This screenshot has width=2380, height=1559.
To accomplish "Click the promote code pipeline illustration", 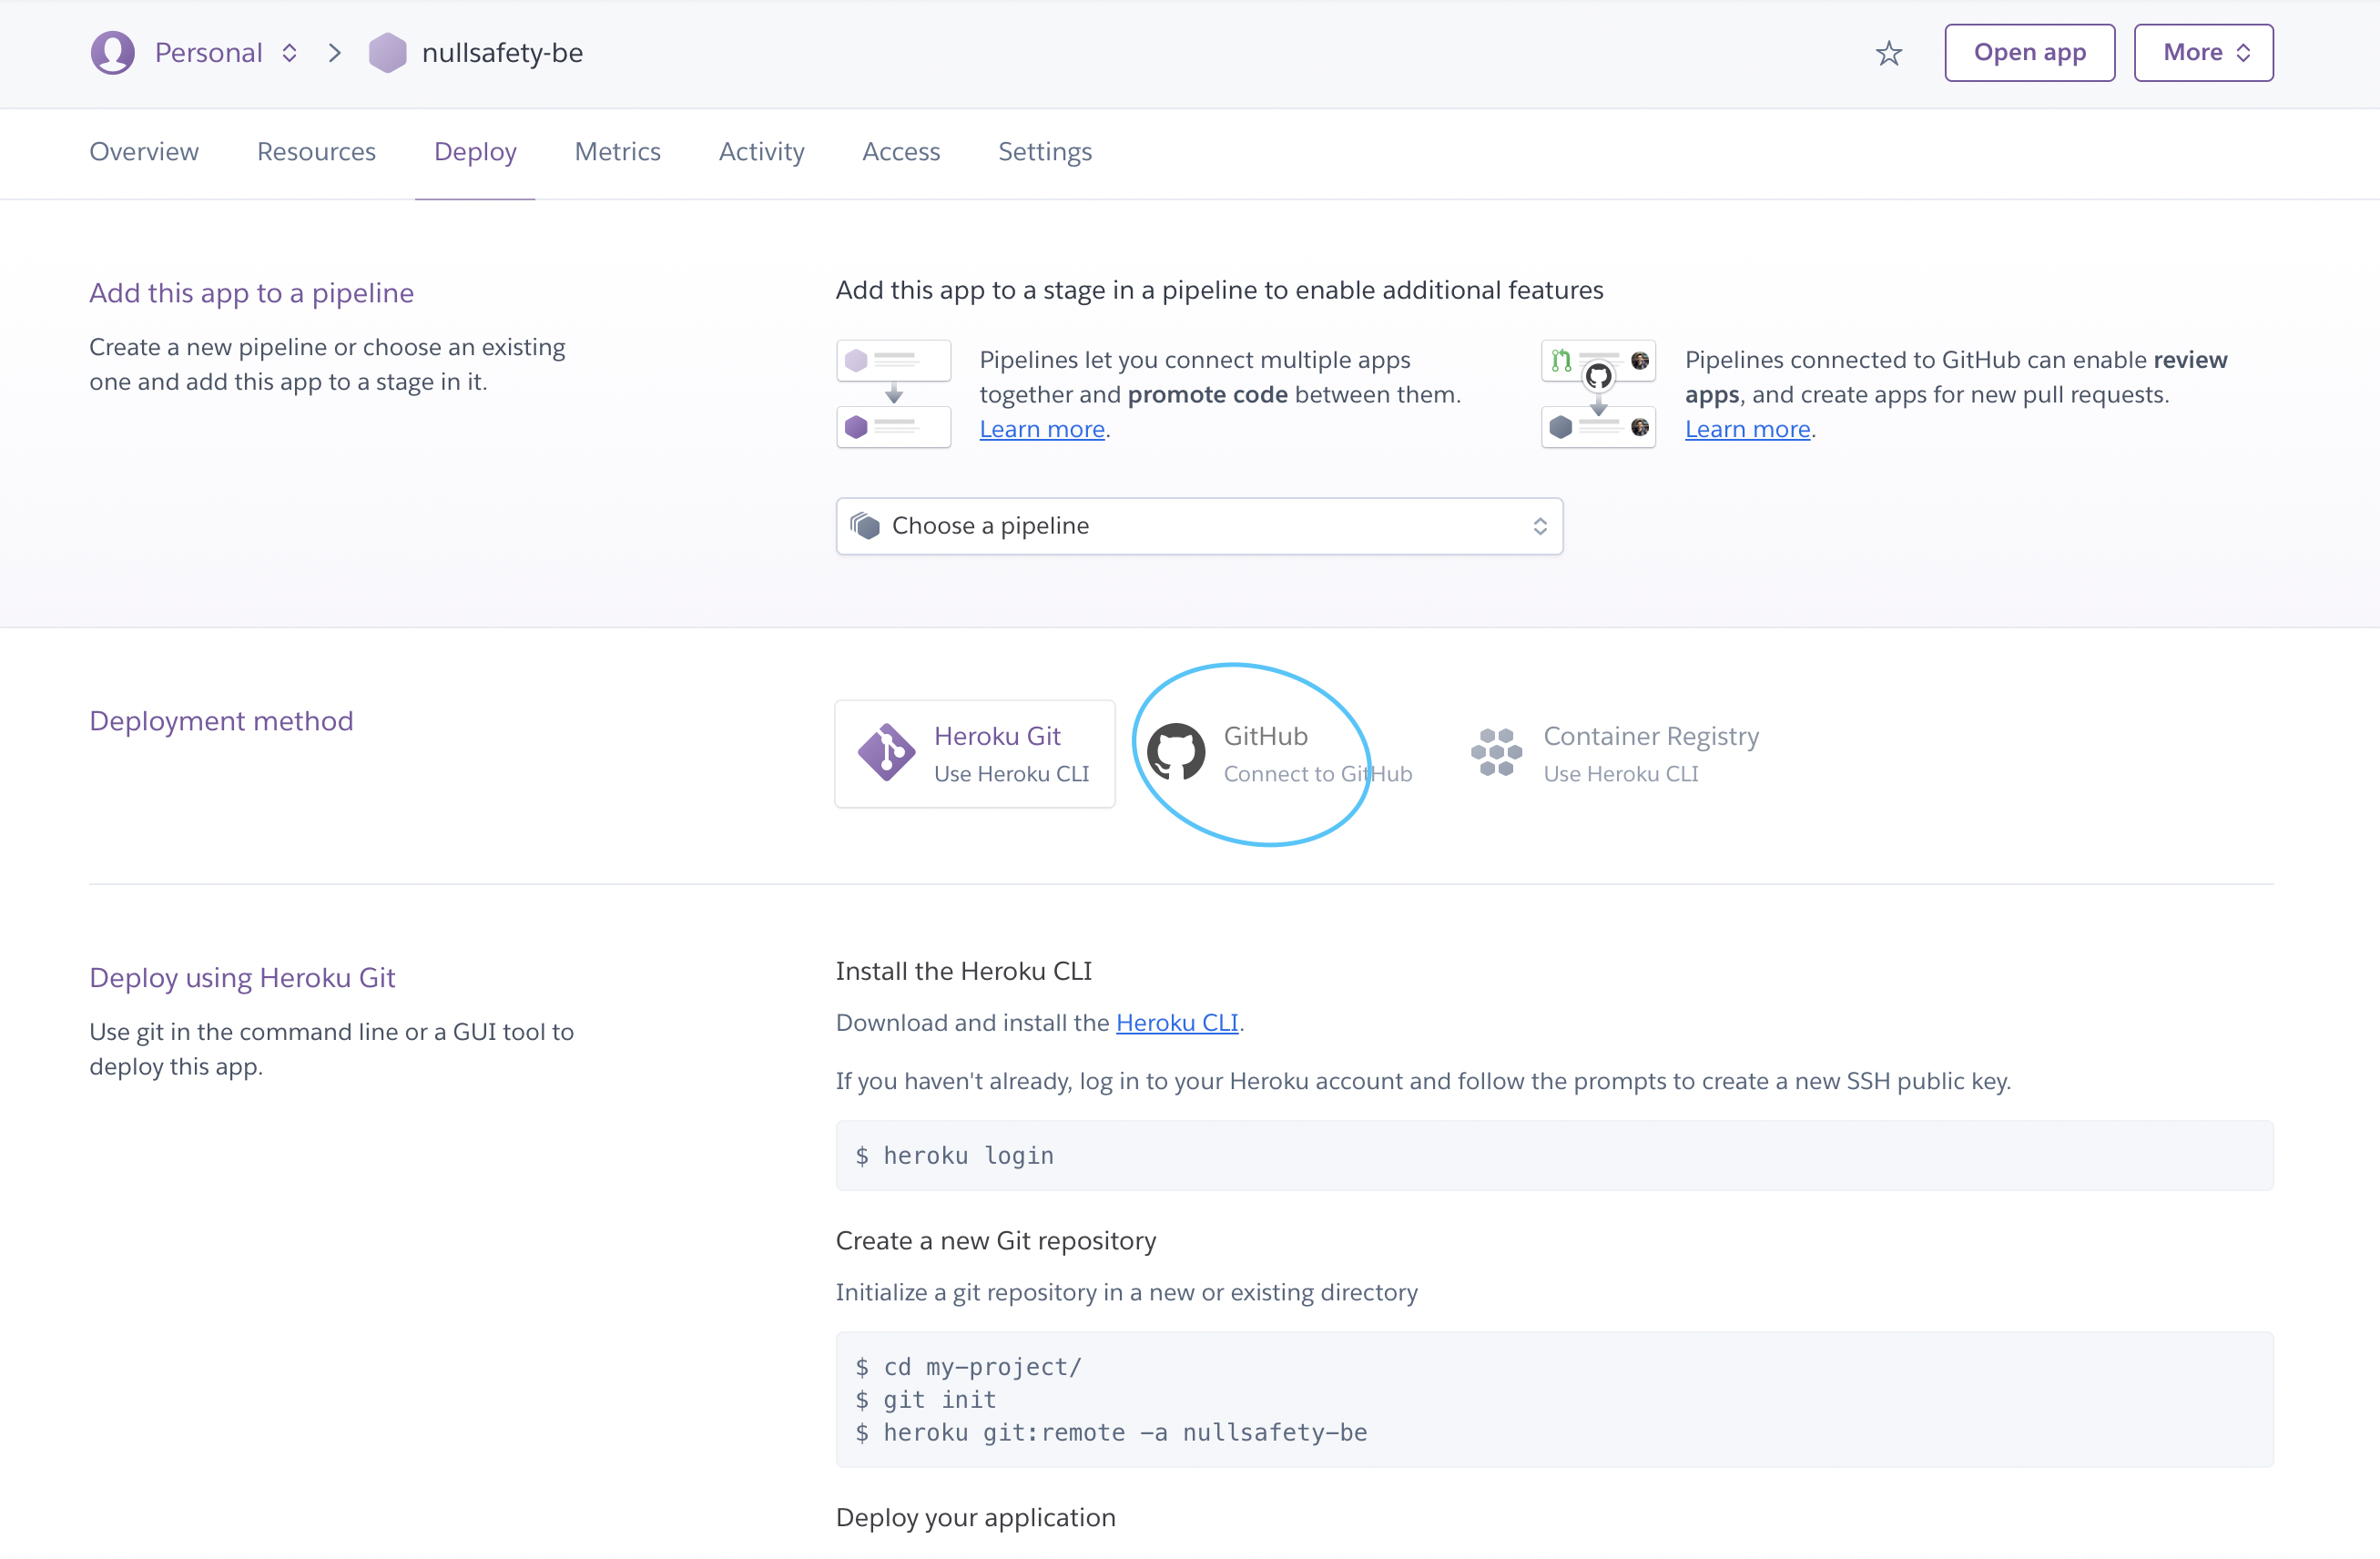I will (893, 394).
